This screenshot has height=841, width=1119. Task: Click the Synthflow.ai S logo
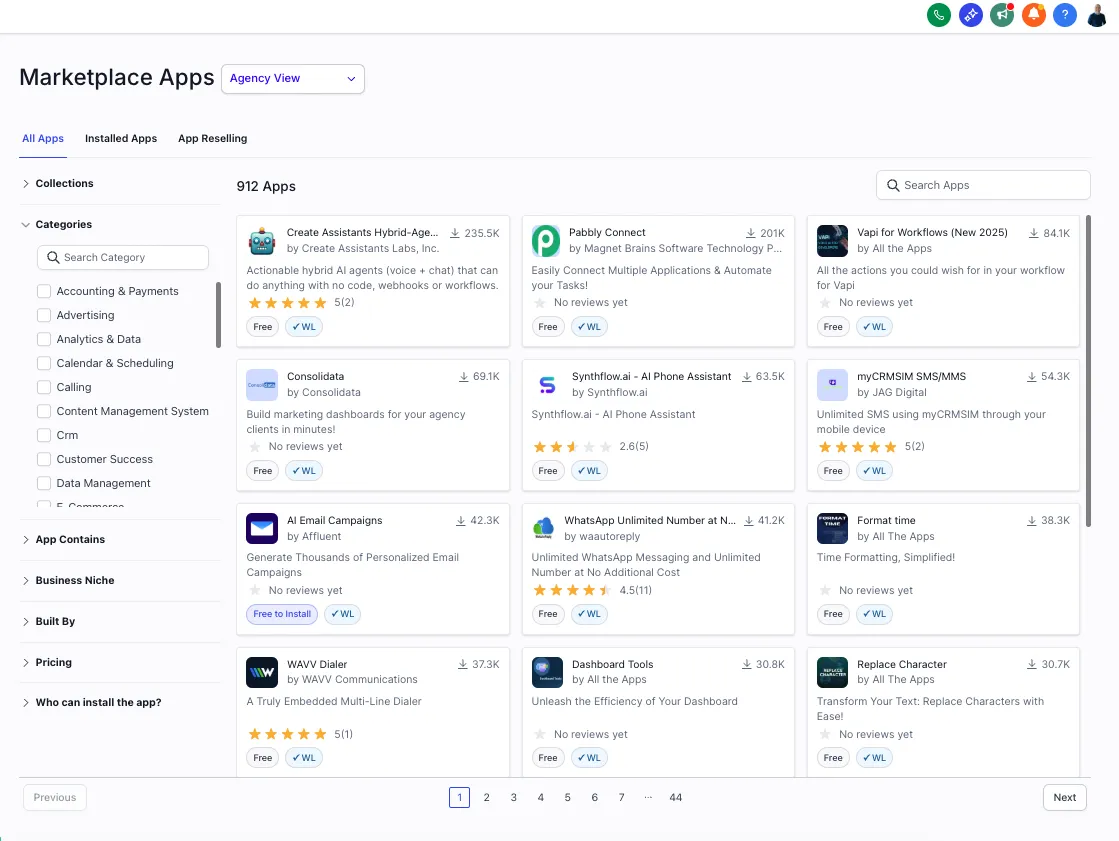[547, 385]
